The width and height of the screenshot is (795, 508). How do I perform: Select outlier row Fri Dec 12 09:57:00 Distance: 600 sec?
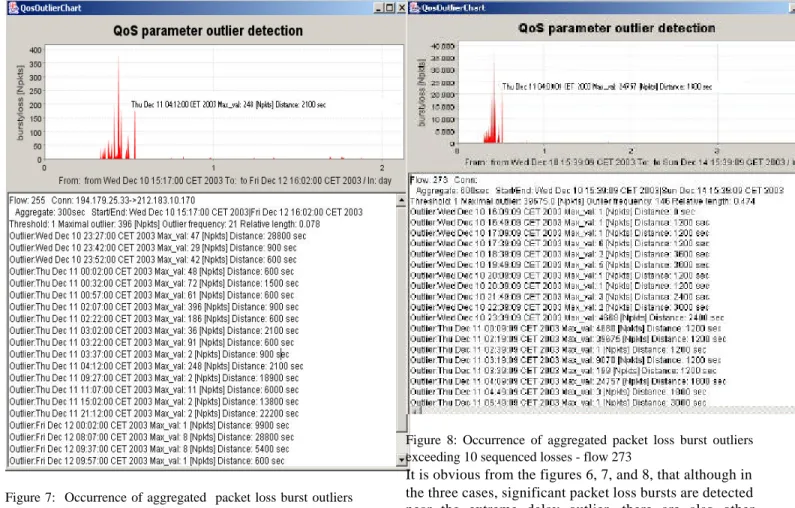click(147, 460)
